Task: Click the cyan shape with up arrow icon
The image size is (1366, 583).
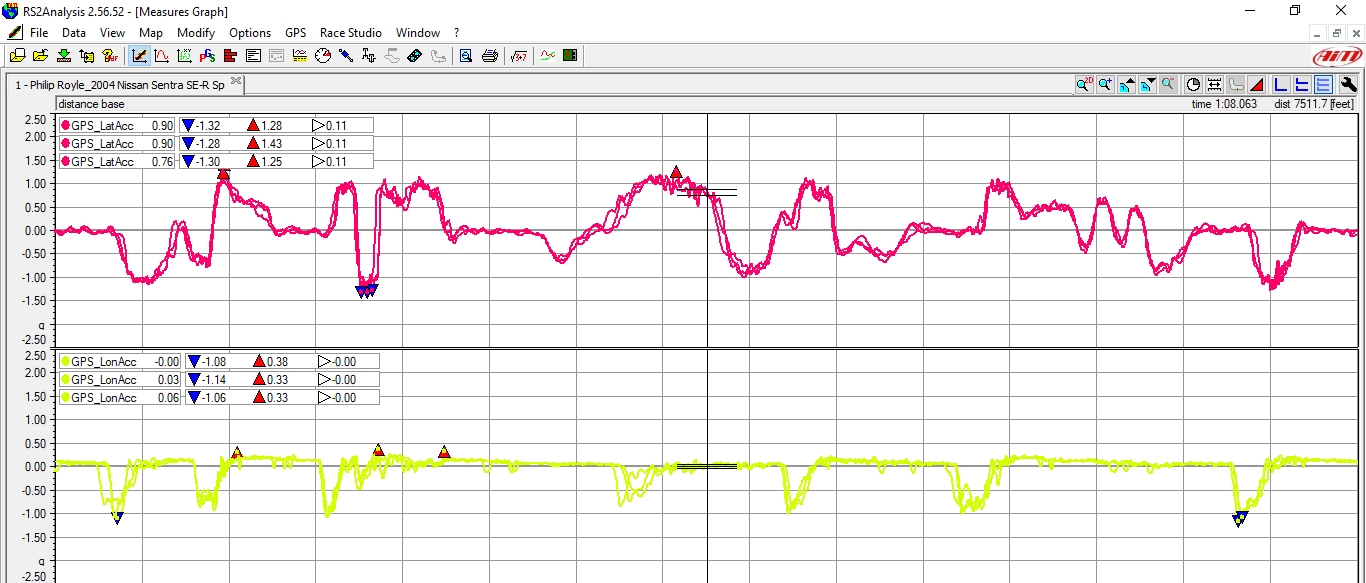Action: [1127, 84]
